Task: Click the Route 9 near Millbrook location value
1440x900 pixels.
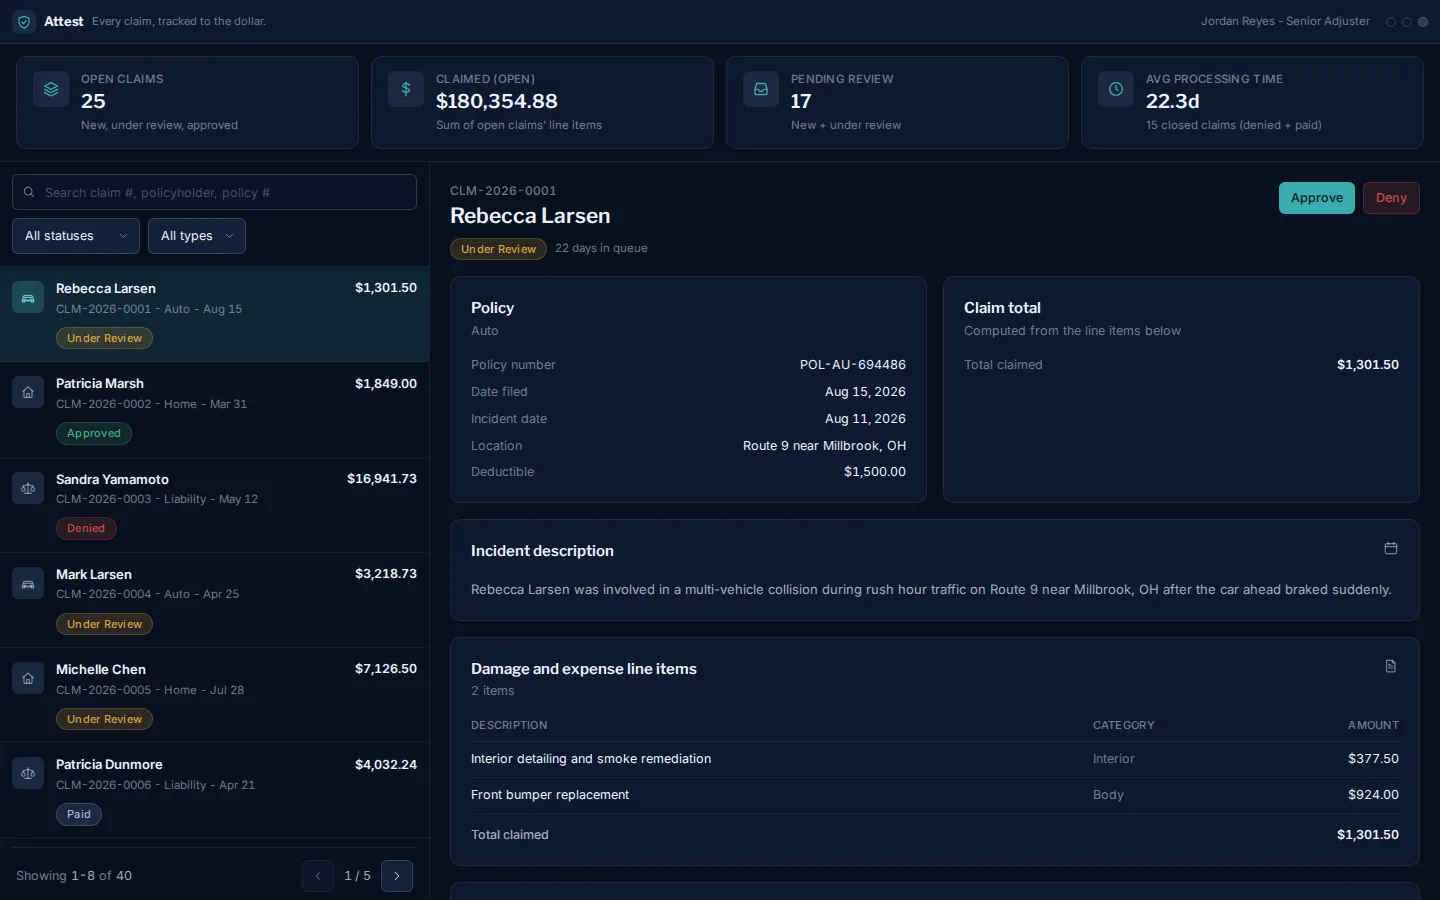Action: pyautogui.click(x=824, y=446)
